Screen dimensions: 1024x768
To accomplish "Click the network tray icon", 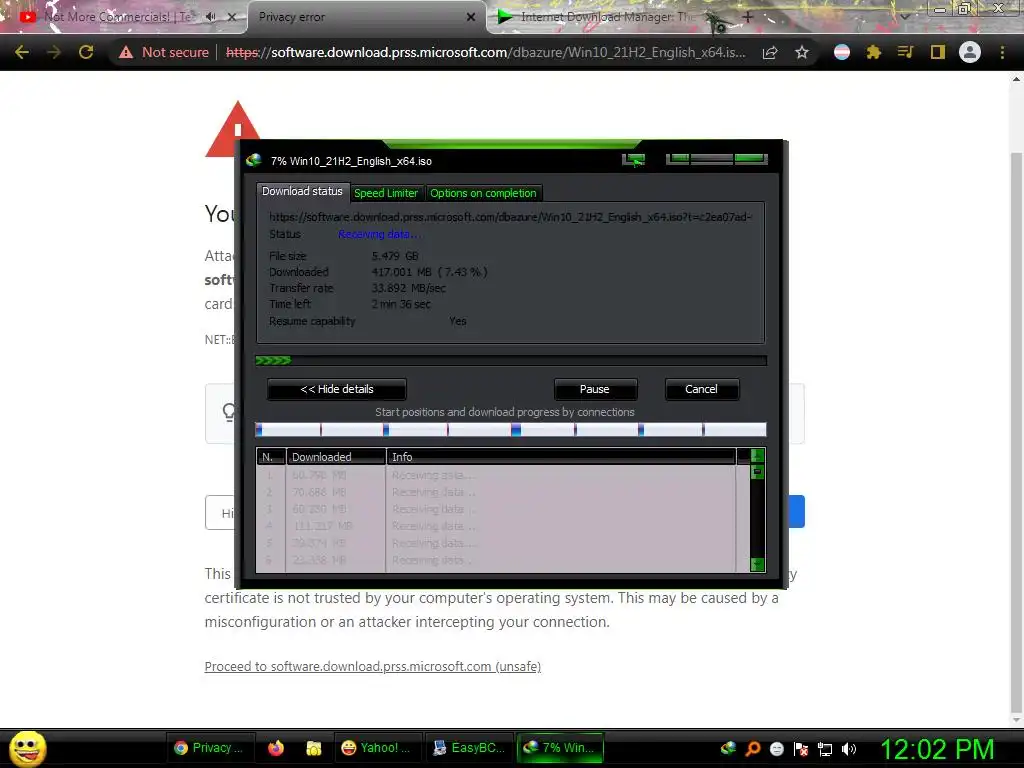I will pyautogui.click(x=825, y=749).
